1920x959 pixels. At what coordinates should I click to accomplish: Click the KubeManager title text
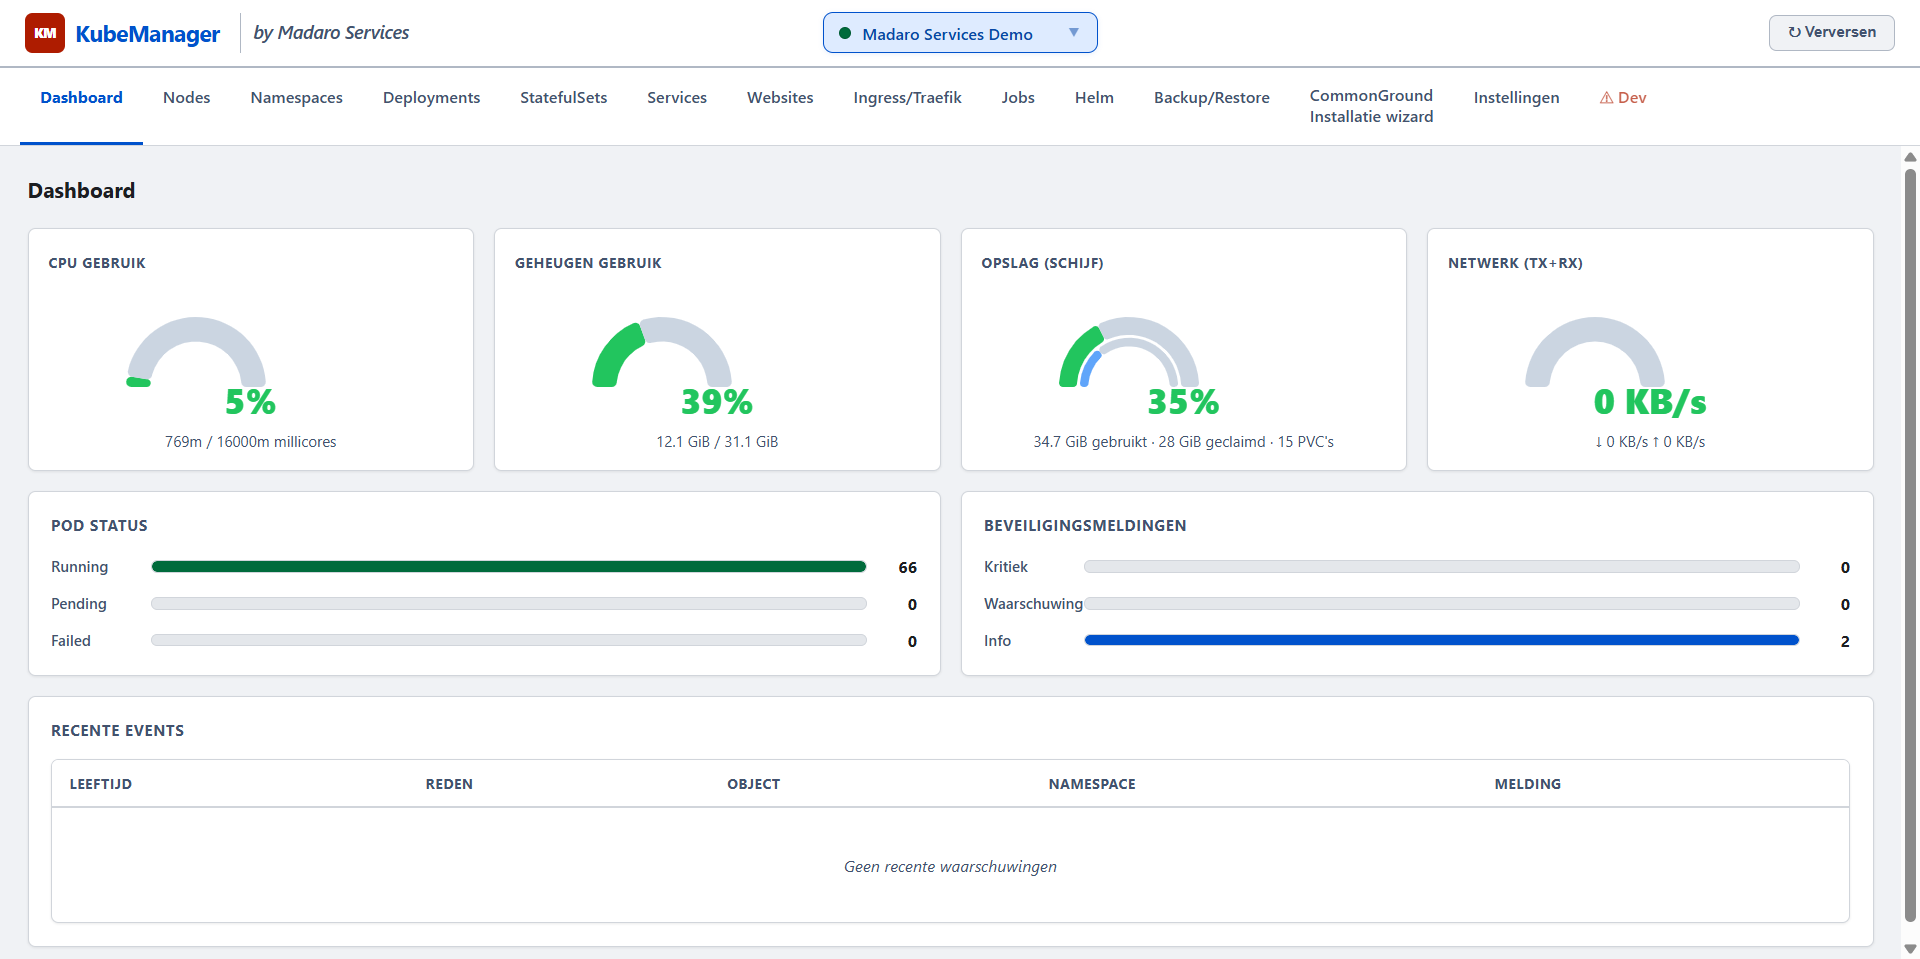pos(148,34)
